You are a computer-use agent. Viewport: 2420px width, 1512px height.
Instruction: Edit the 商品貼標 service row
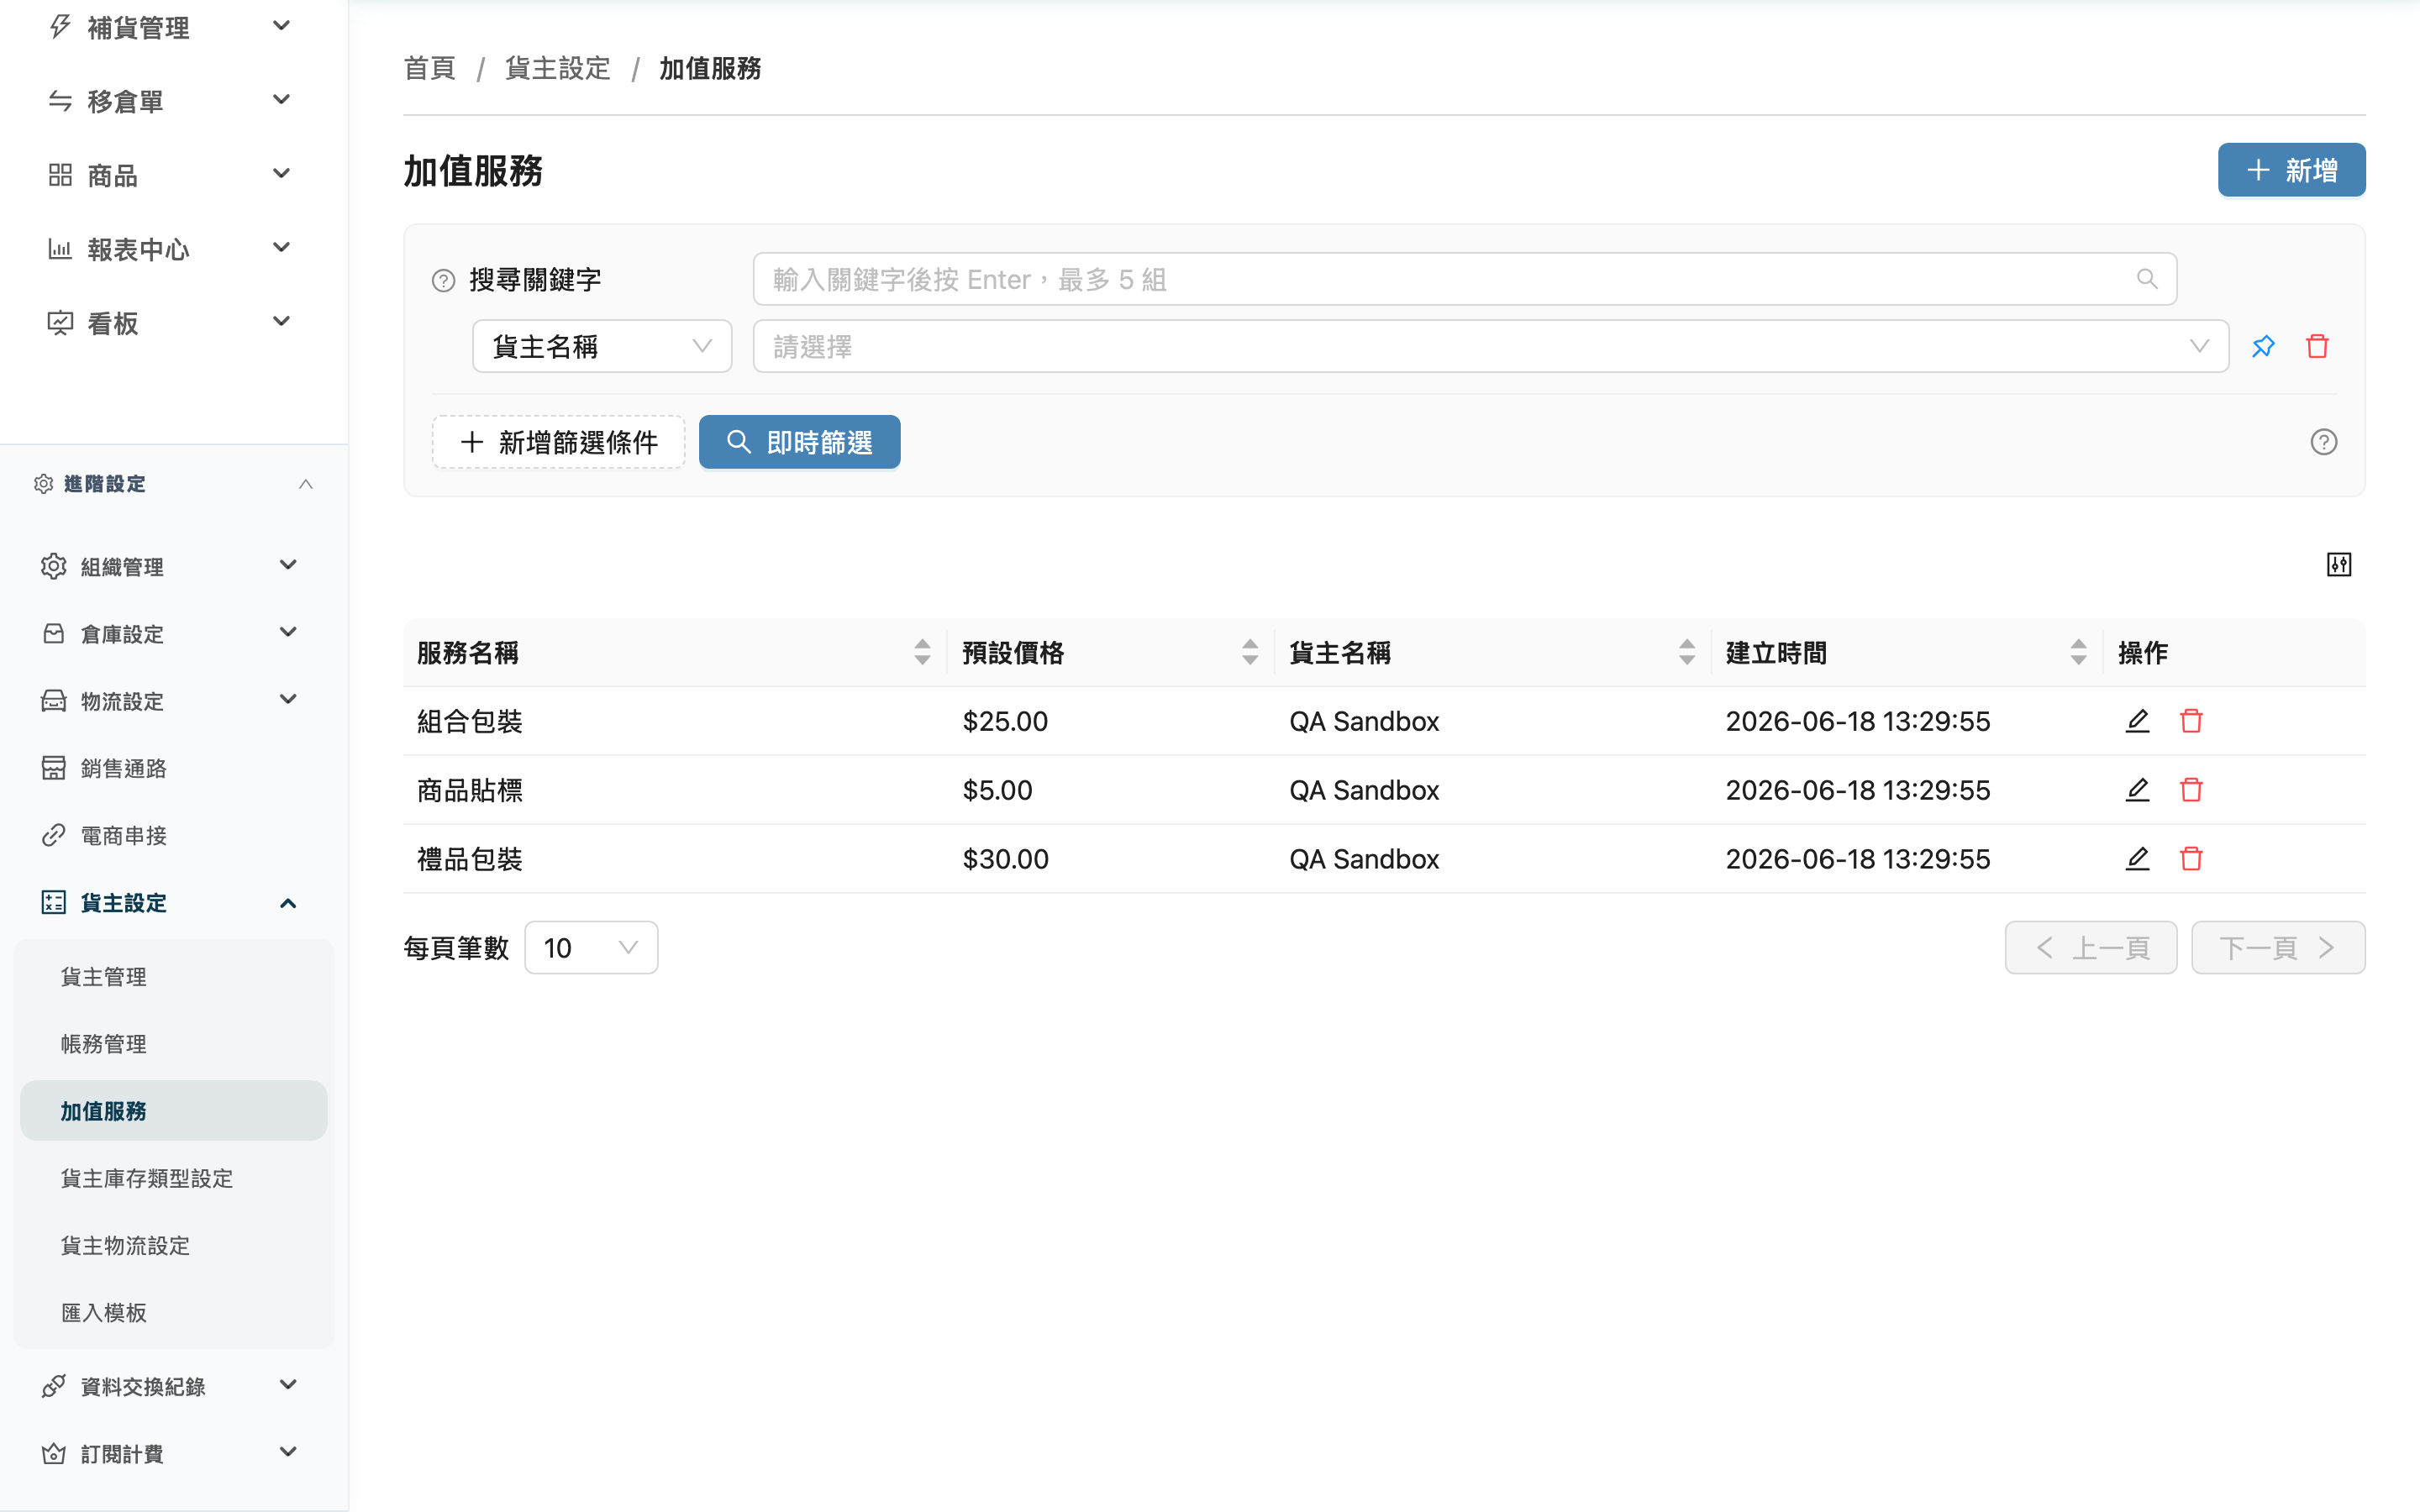(x=2137, y=790)
